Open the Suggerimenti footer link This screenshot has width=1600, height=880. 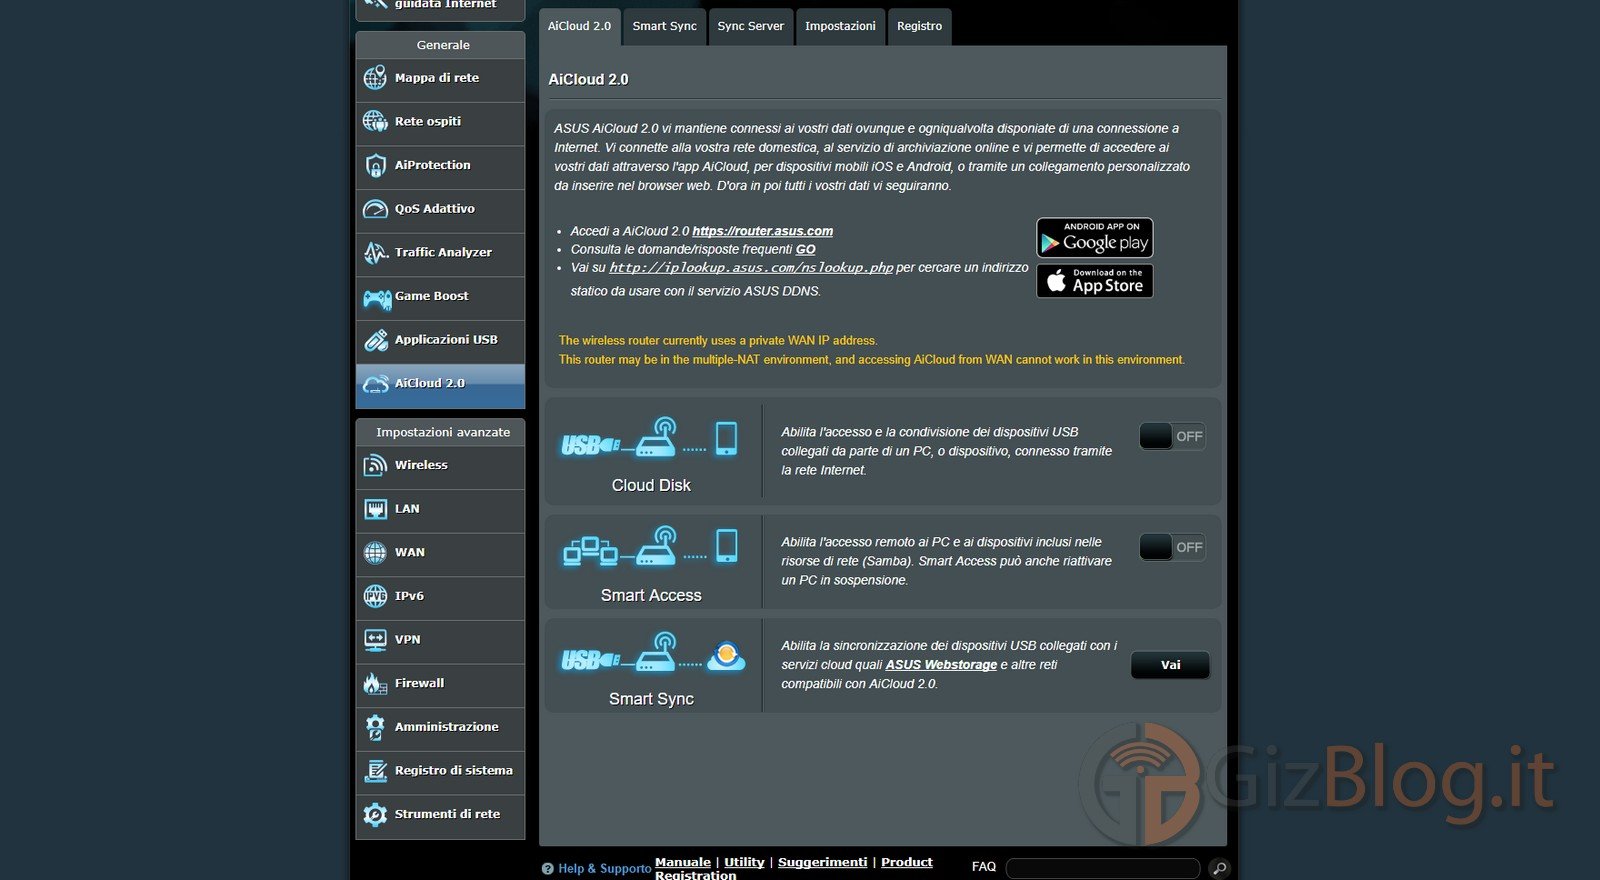click(x=823, y=862)
